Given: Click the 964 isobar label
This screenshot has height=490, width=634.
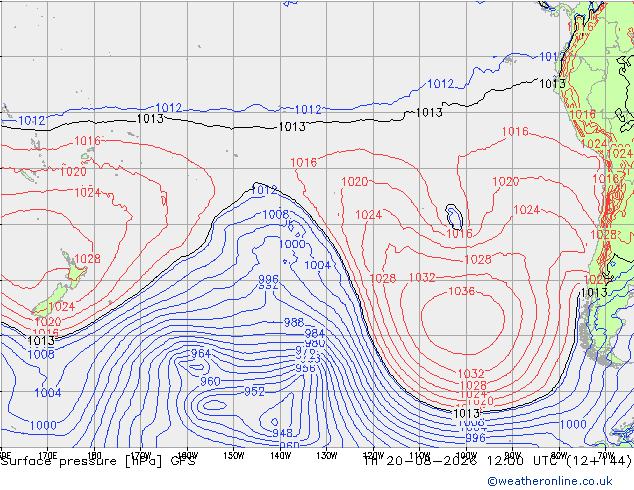Looking at the screenshot, I should 201,353.
